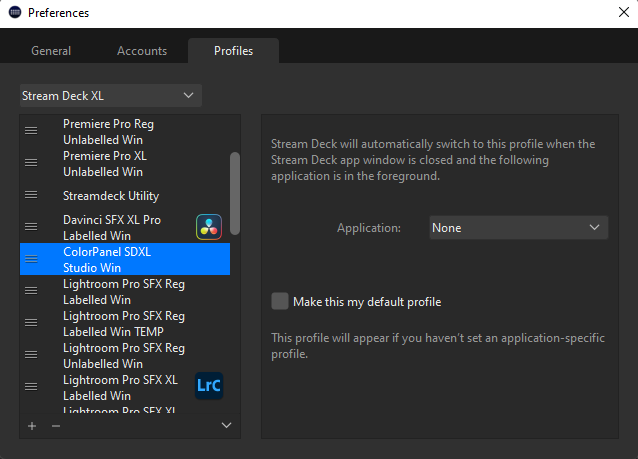This screenshot has width=638, height=459.
Task: Click the DaVinci Resolve app icon
Action: tap(209, 227)
